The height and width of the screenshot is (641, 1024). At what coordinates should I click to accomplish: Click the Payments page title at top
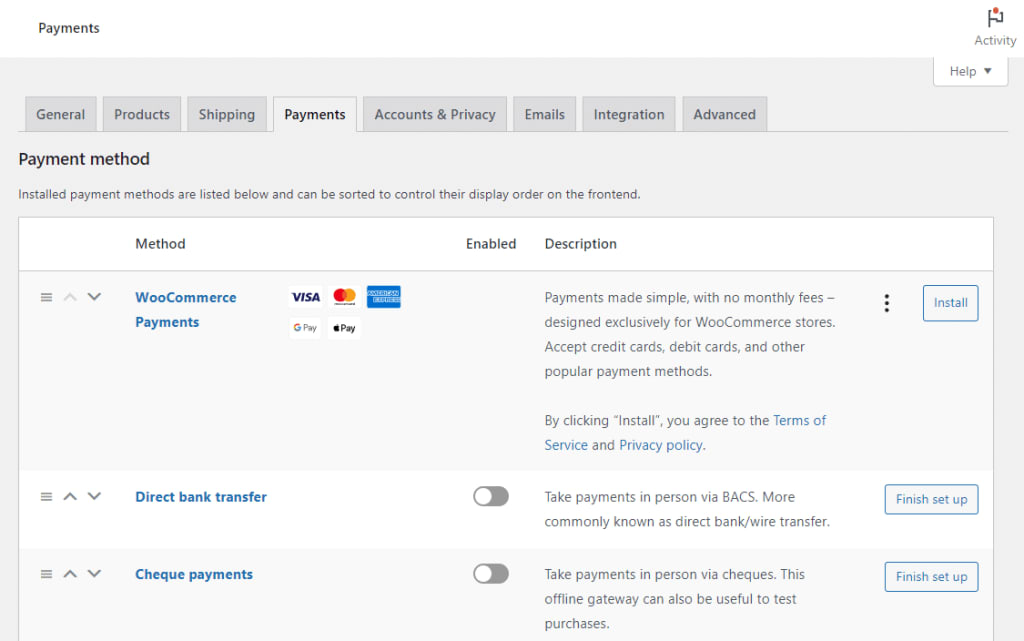click(x=69, y=28)
